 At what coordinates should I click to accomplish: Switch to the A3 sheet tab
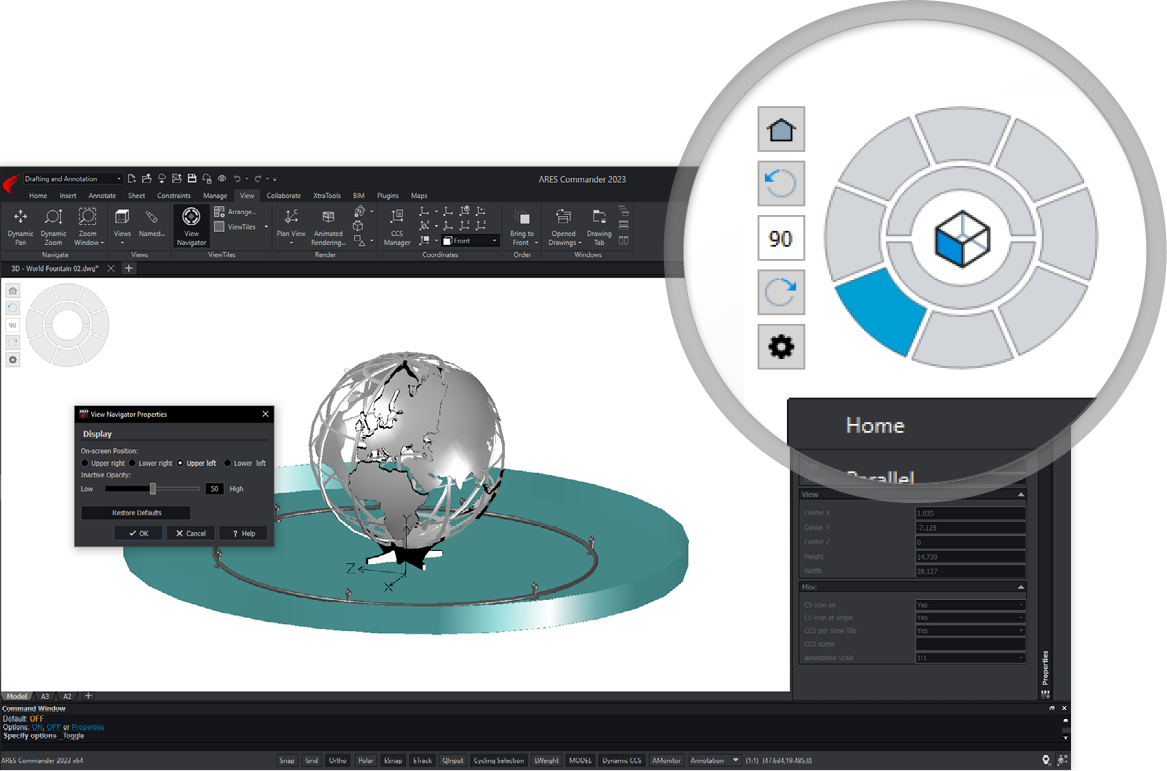coord(45,697)
